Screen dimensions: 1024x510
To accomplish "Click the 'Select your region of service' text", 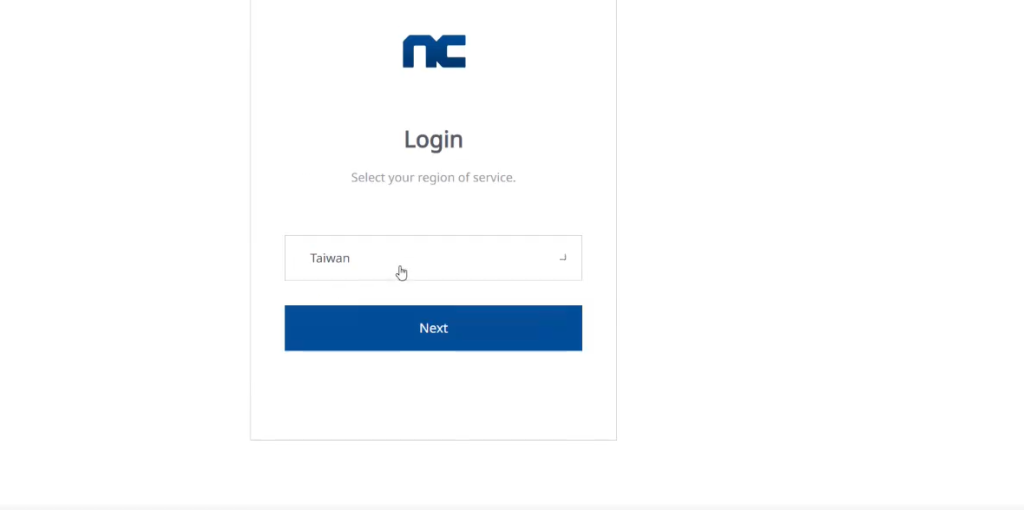I will pos(433,178).
